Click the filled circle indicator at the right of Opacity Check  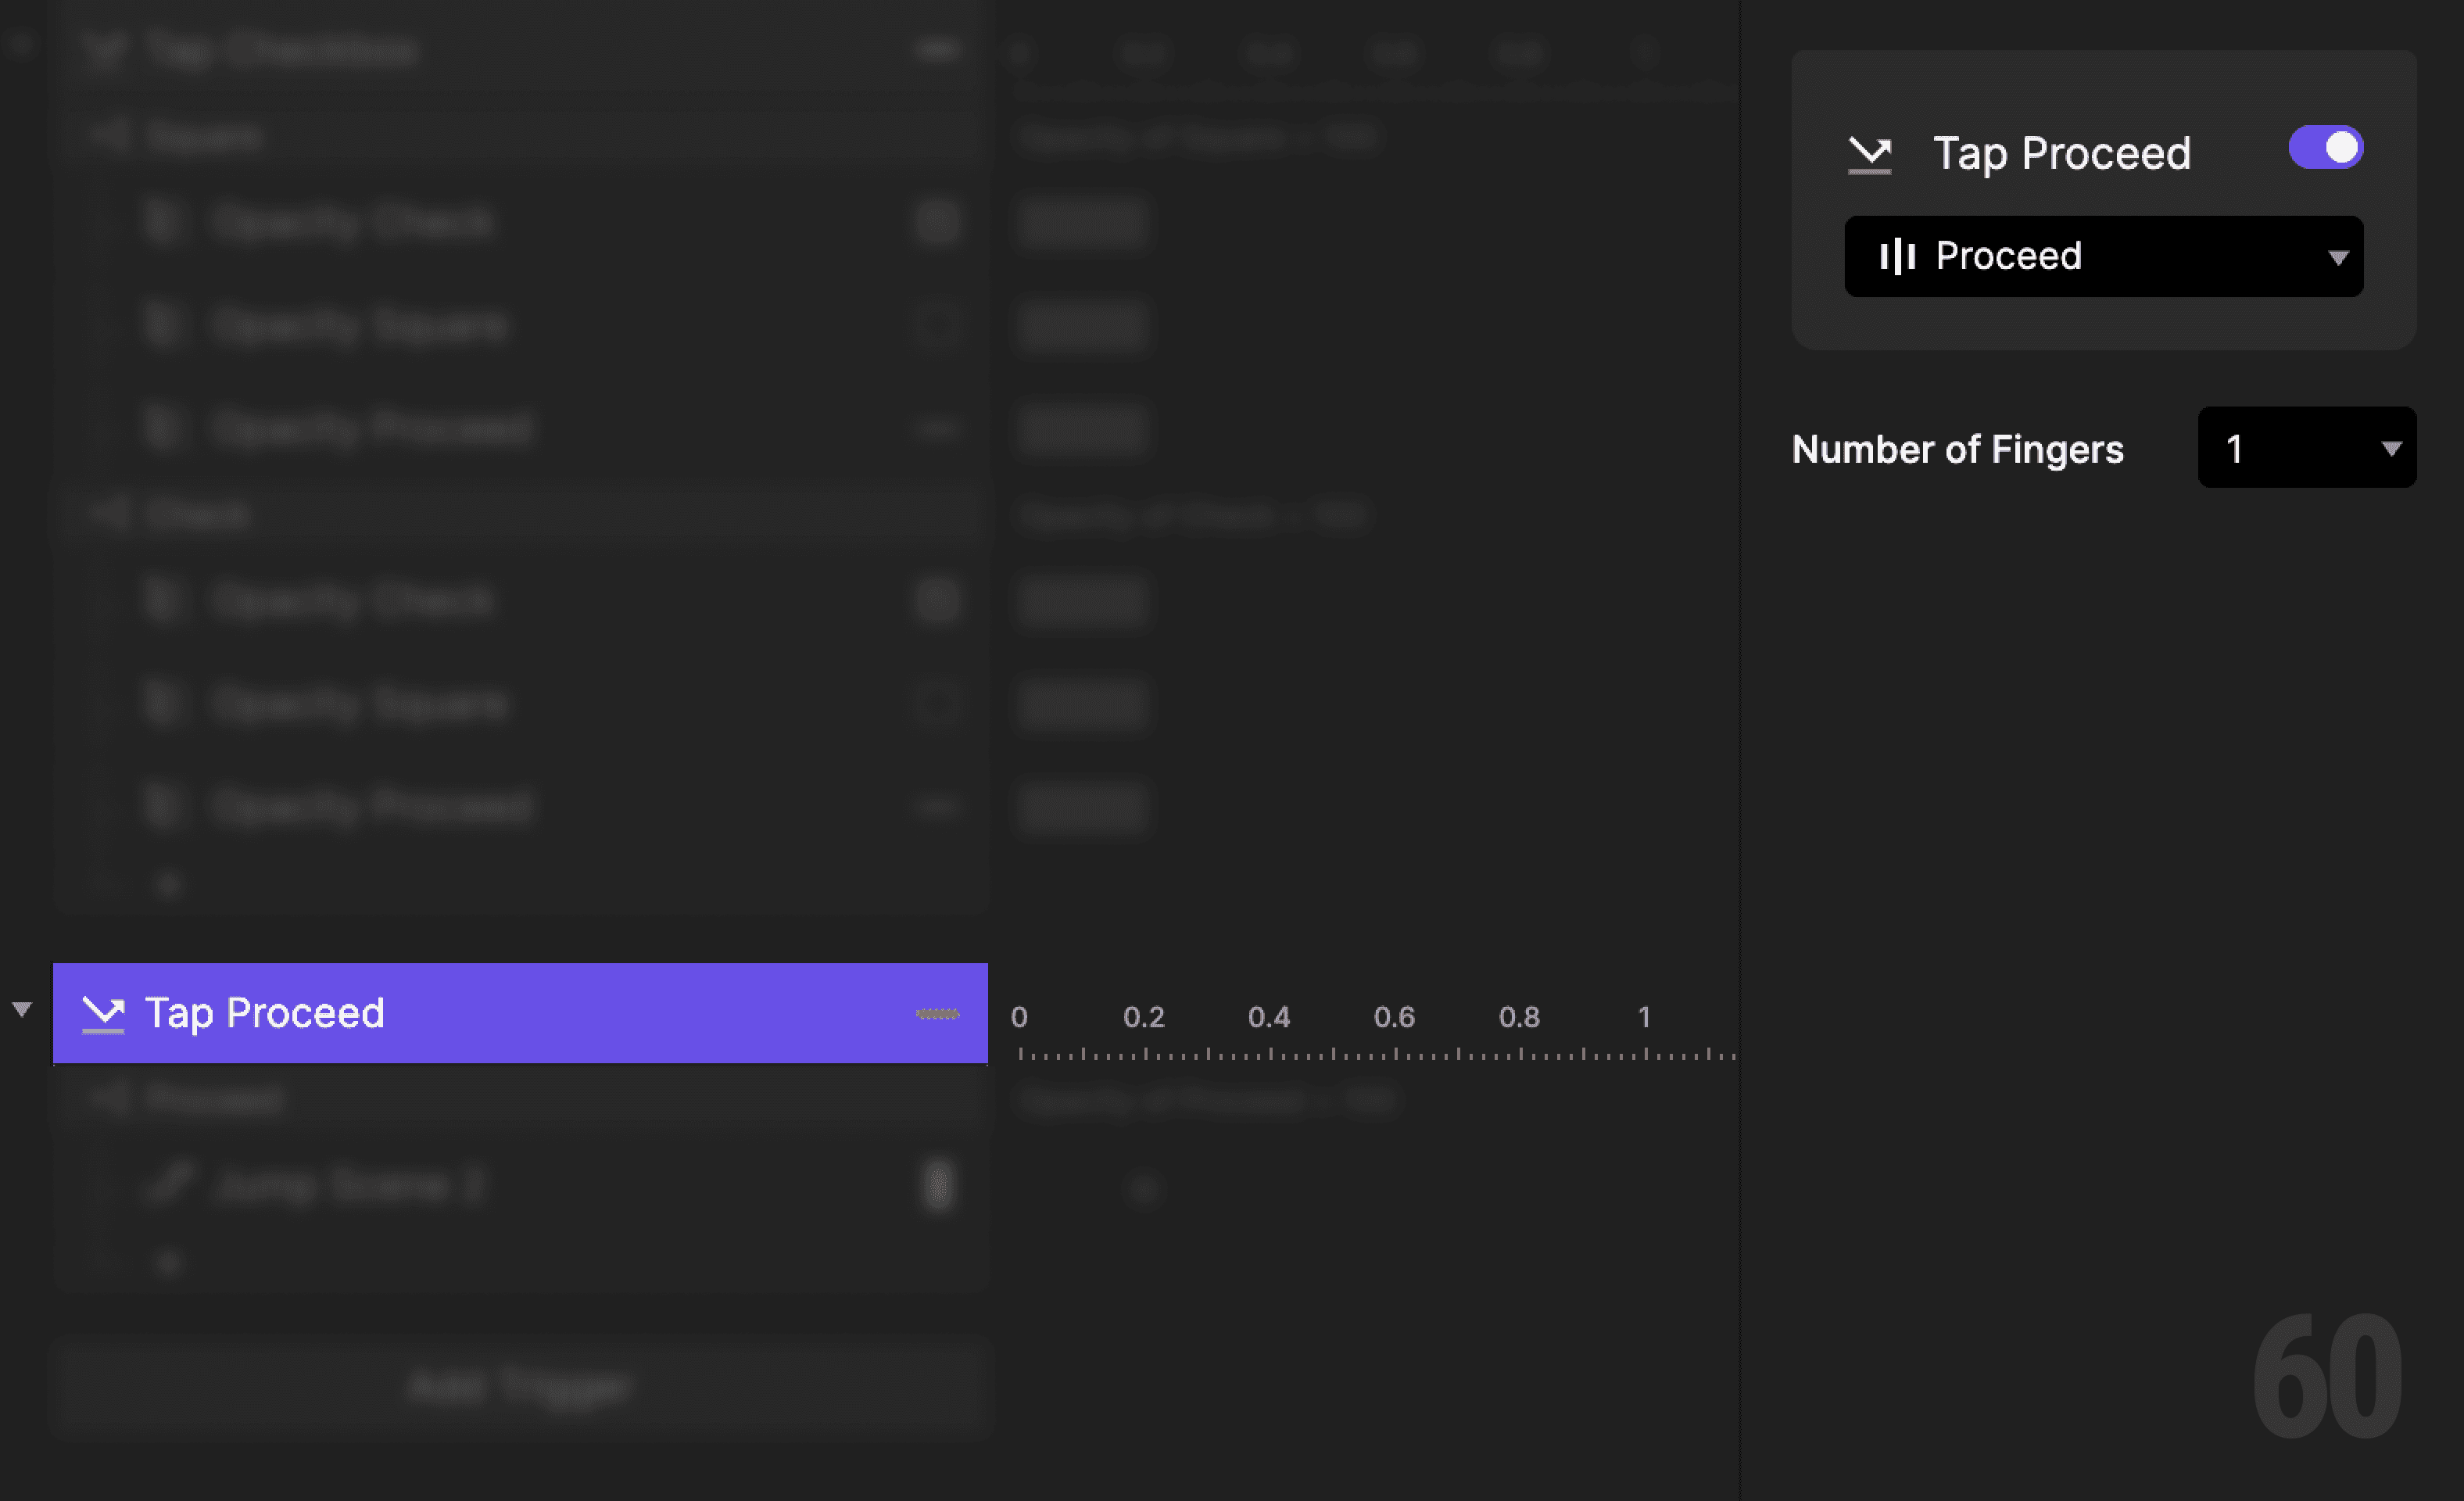[937, 222]
